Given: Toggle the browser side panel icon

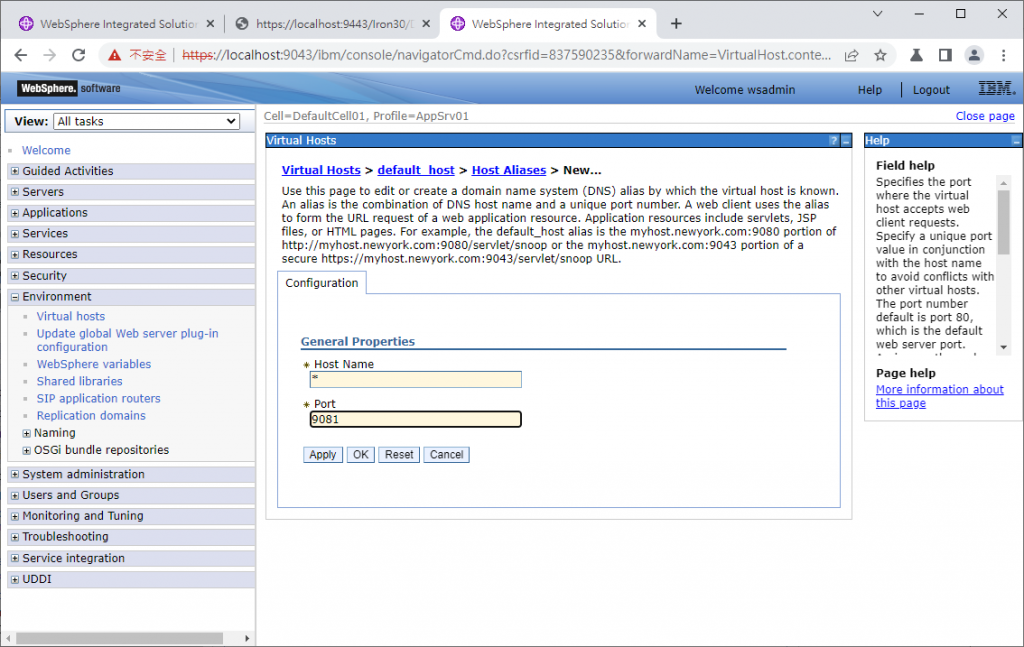Looking at the screenshot, I should [945, 55].
